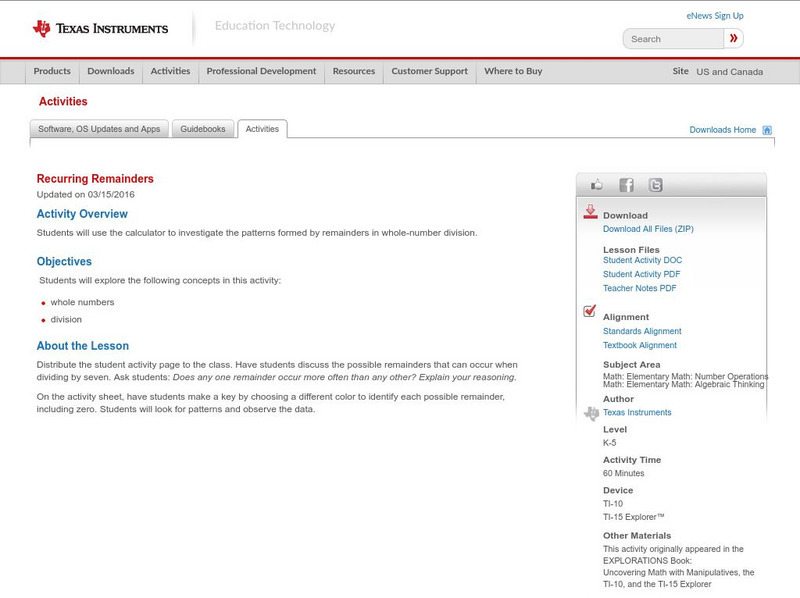Open the Resources menu
Viewport: 800px width, 598px height.
(x=354, y=71)
